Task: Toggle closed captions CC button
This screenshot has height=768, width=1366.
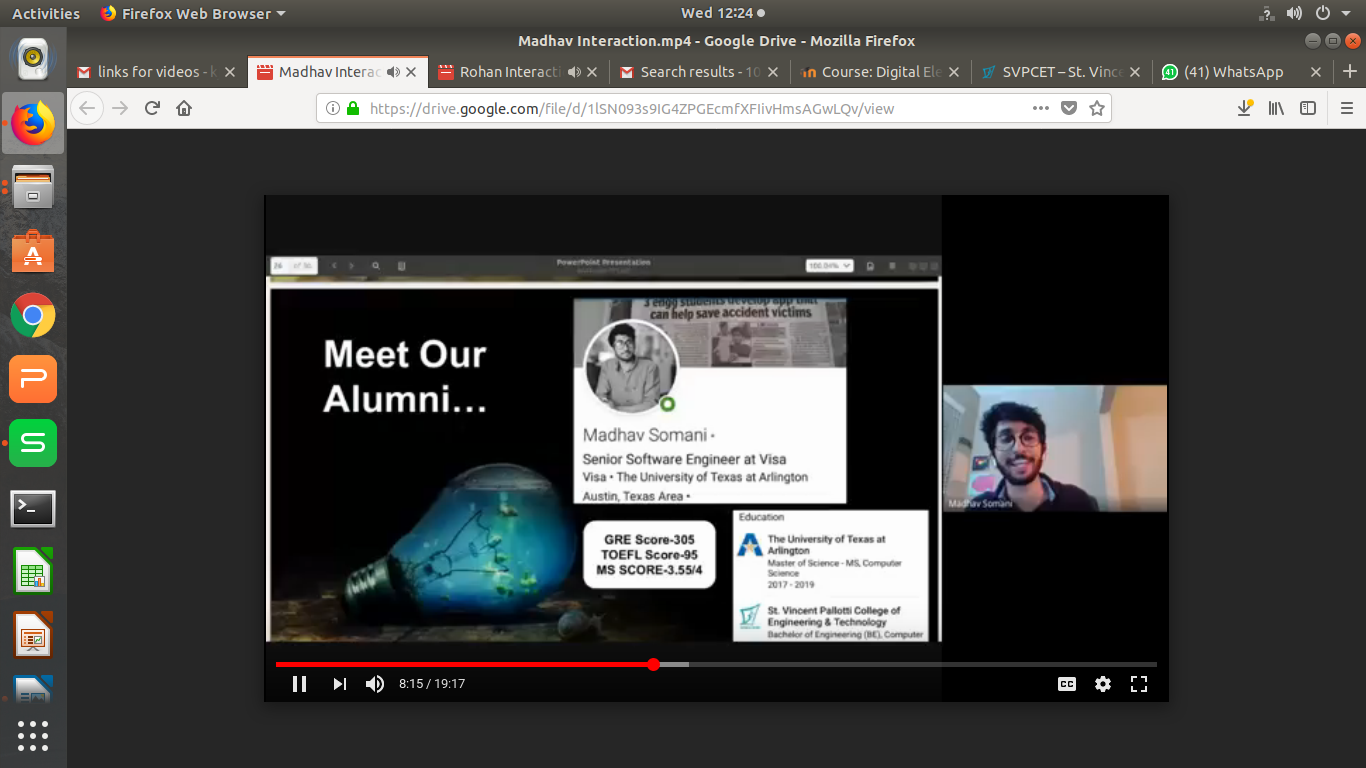Action: 1067,684
